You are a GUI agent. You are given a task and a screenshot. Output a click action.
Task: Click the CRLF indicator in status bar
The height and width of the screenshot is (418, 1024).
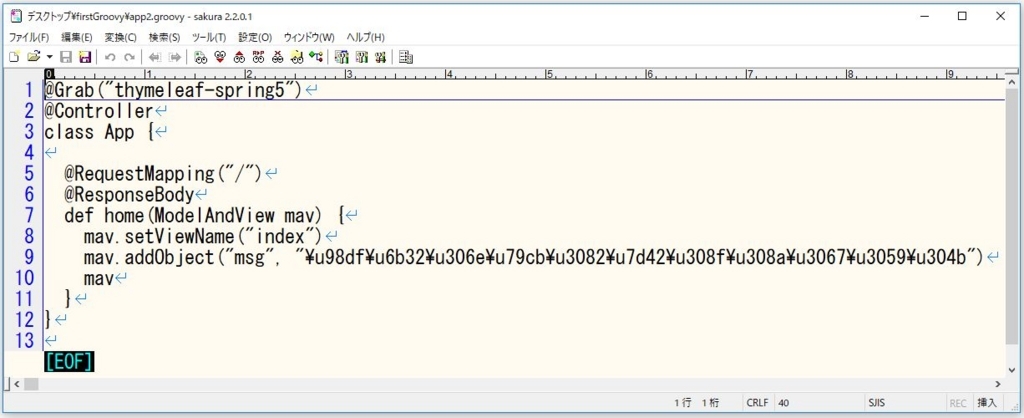(758, 403)
